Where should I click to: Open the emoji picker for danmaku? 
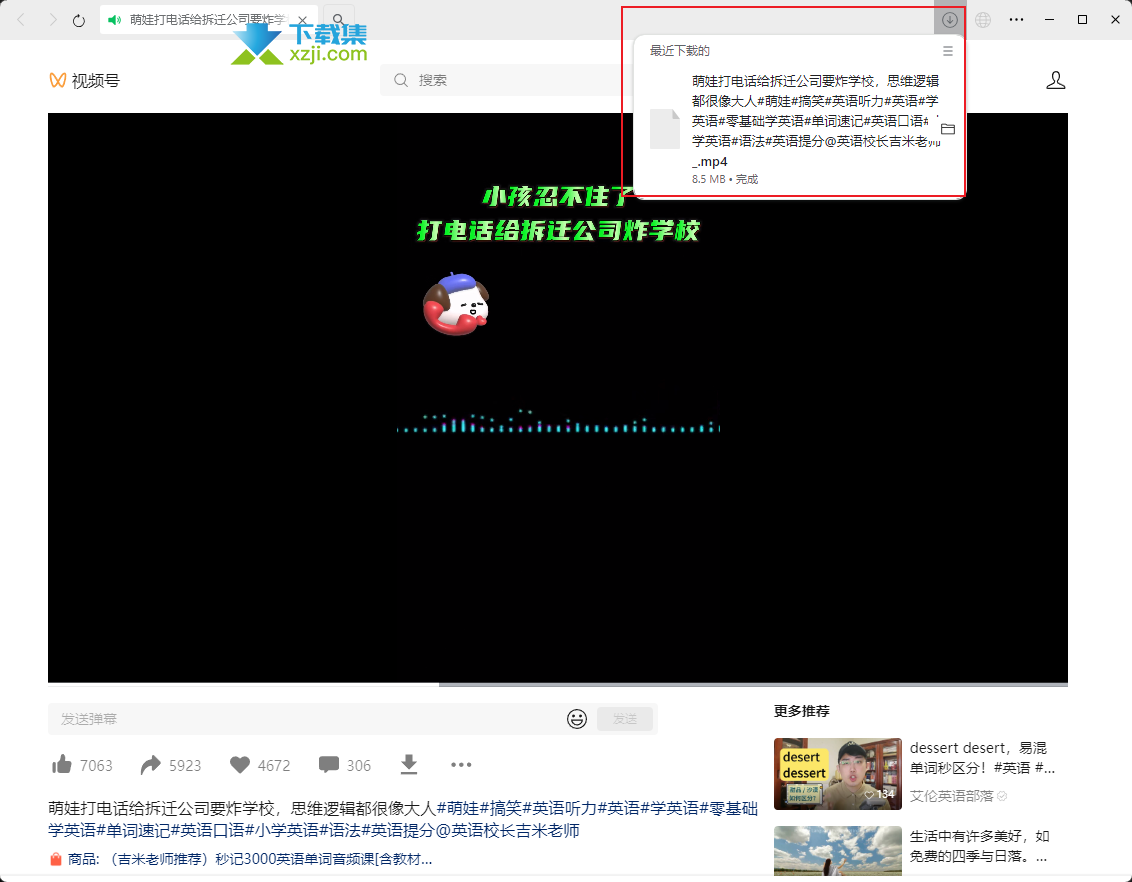(577, 719)
